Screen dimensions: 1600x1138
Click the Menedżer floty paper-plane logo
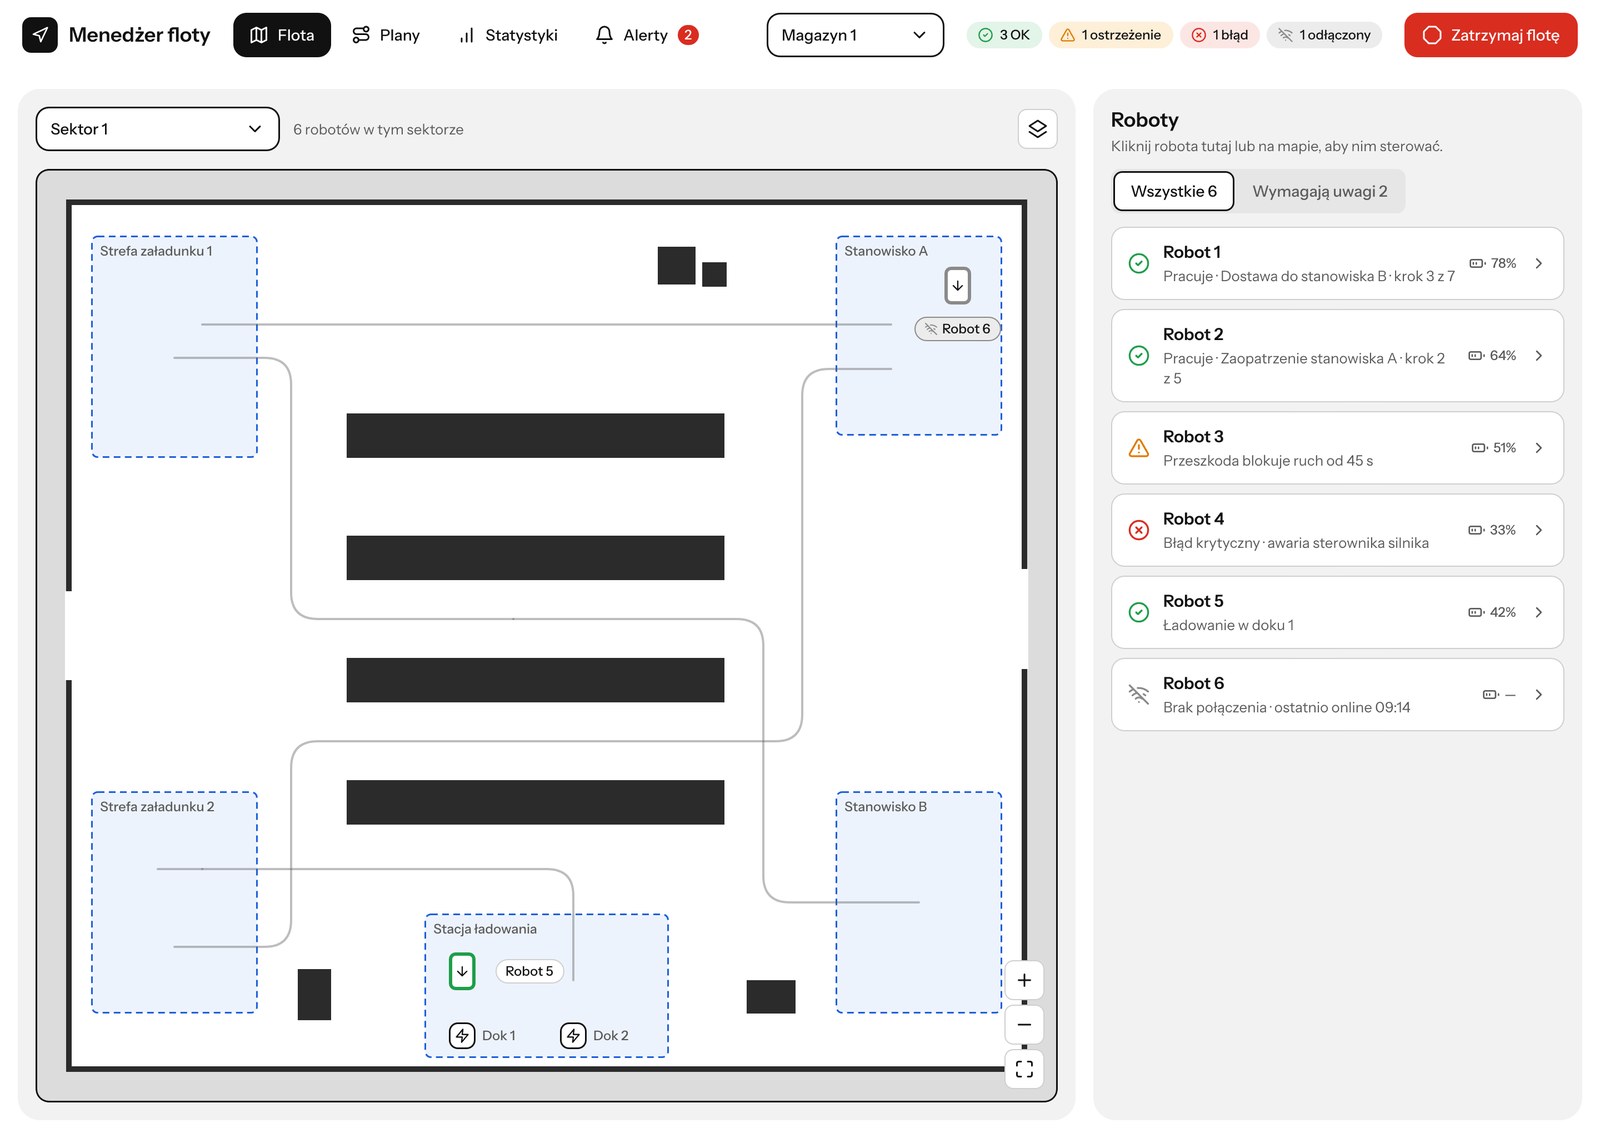(40, 35)
